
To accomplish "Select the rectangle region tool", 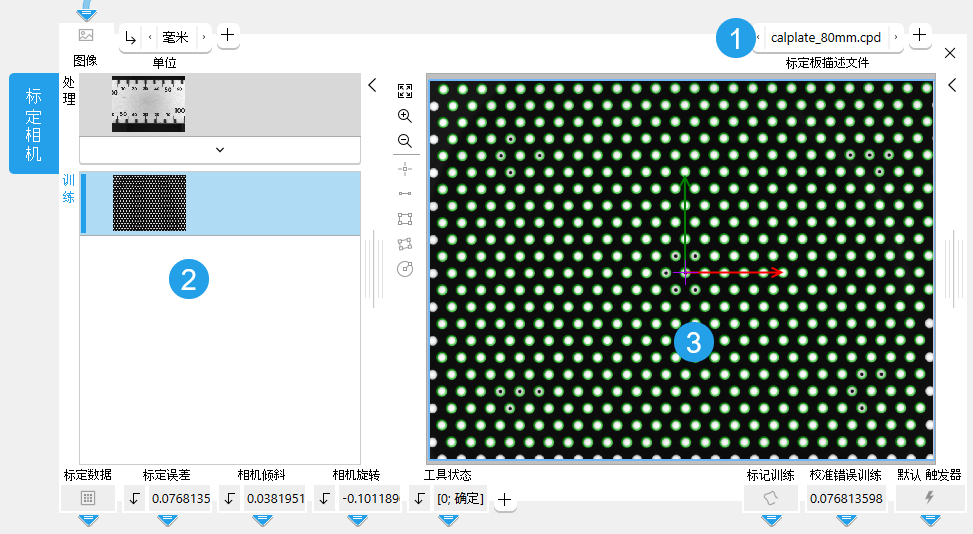I will click(405, 218).
